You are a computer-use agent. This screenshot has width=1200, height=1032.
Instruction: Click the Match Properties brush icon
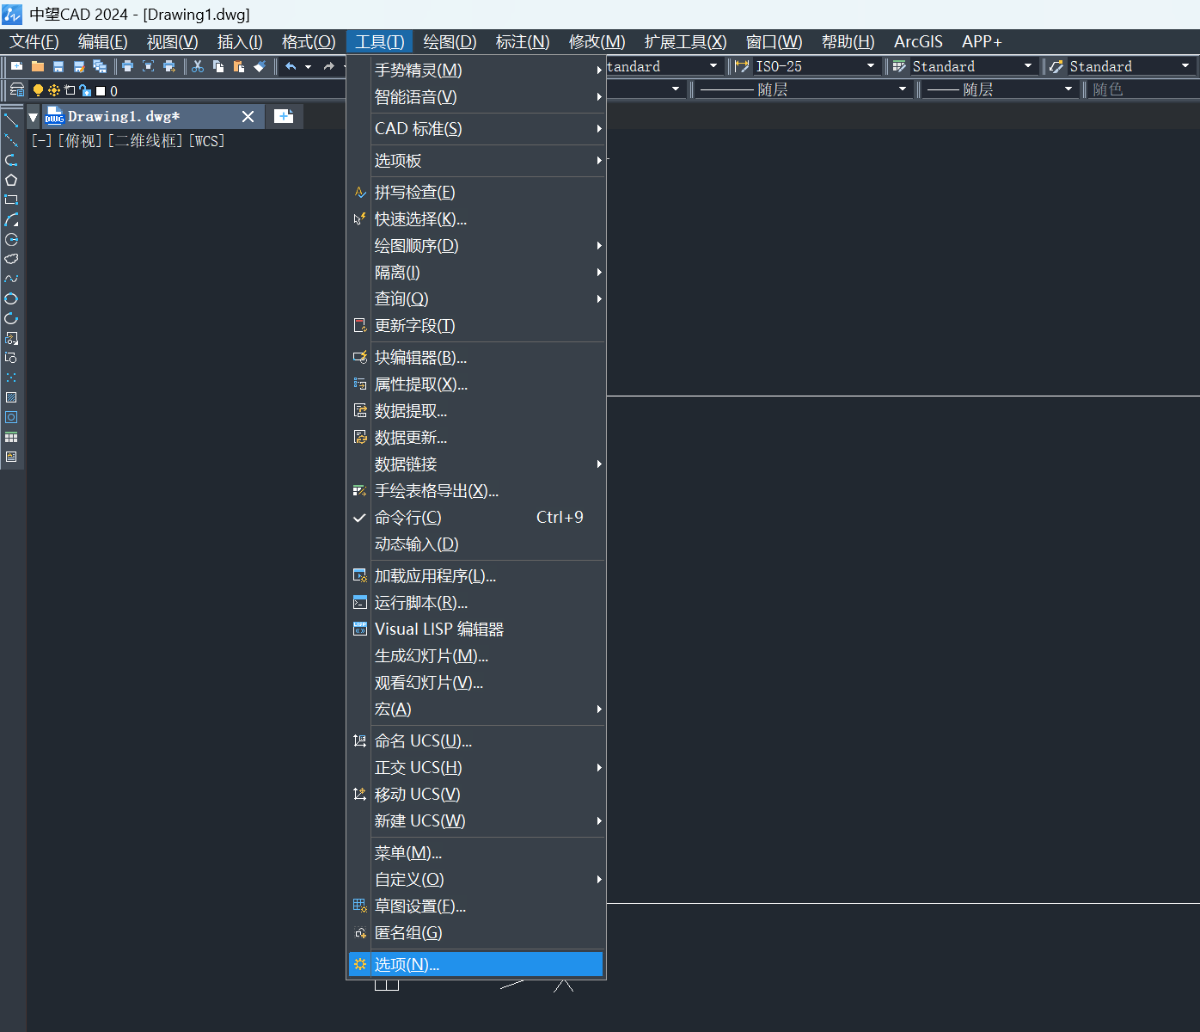coord(259,67)
